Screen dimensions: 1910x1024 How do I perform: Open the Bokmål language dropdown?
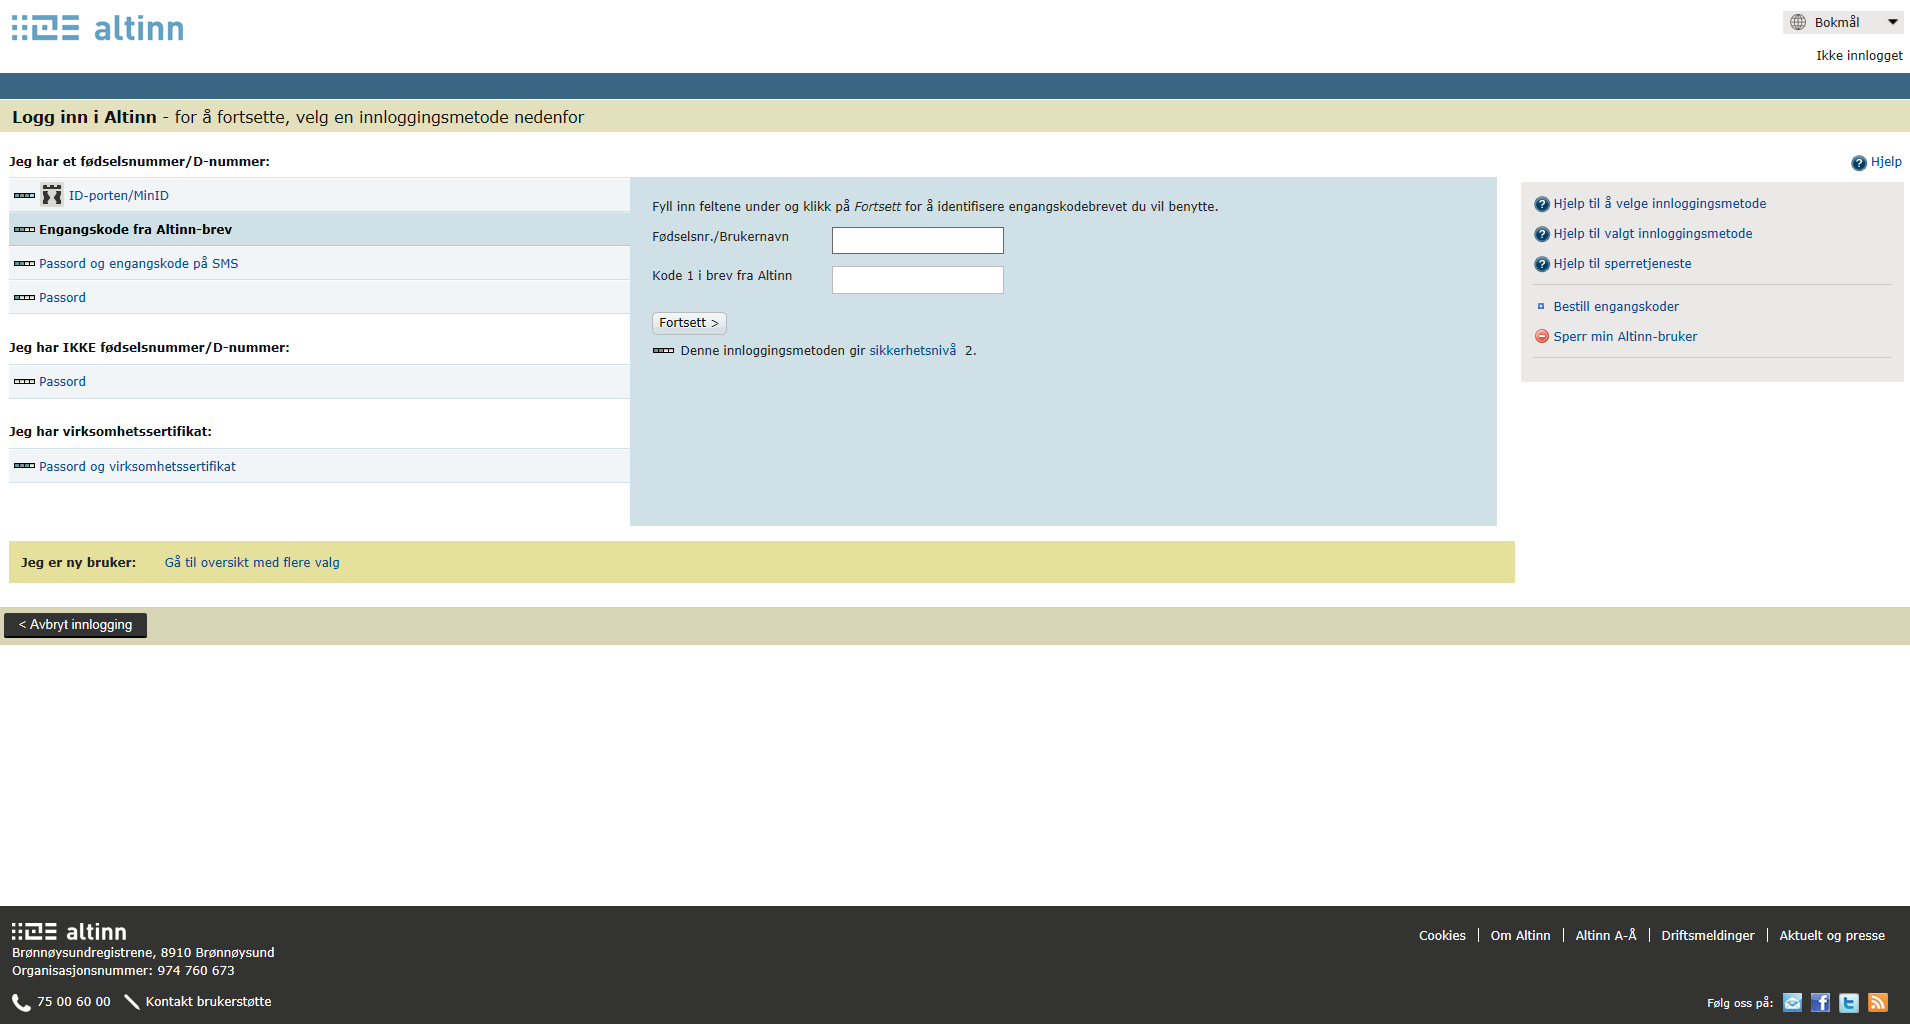point(1843,22)
